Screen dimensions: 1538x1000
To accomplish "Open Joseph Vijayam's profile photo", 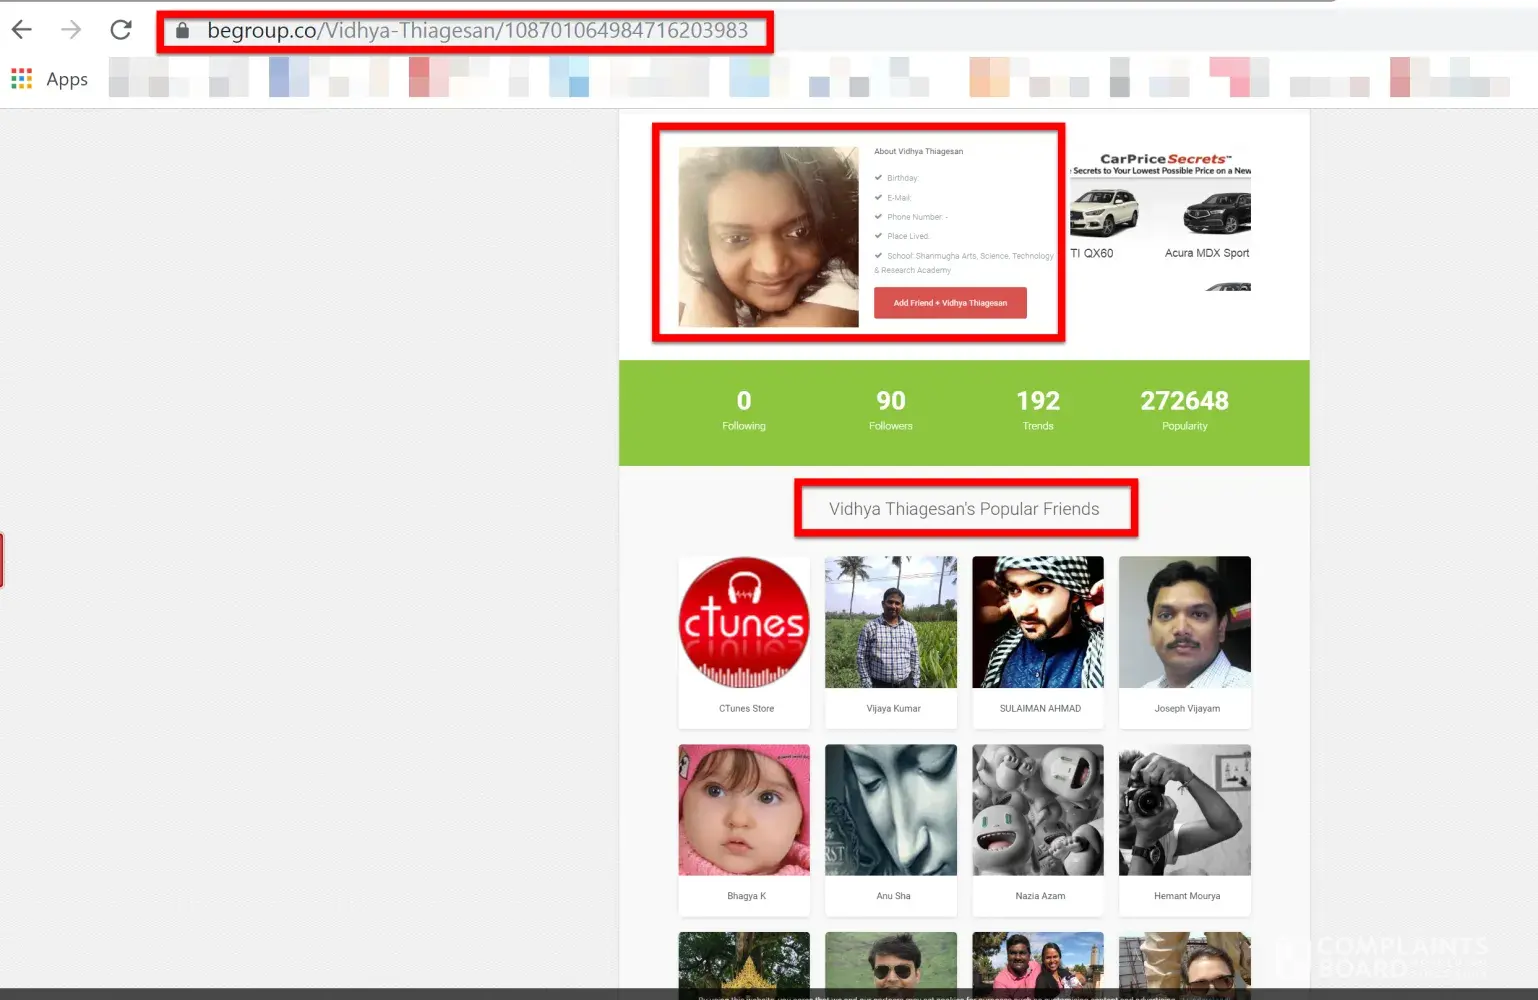I will (x=1184, y=623).
